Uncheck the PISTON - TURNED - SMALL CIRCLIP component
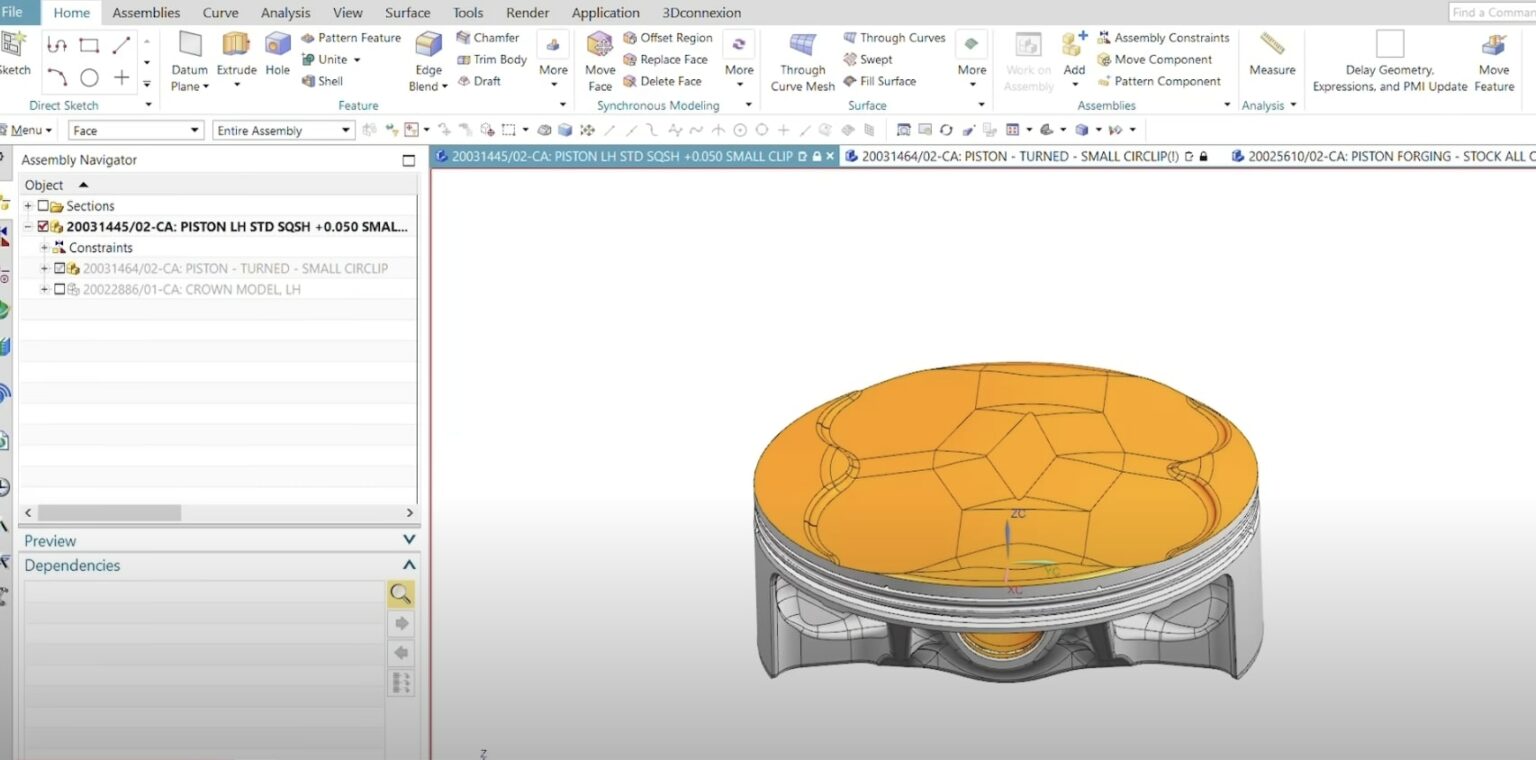The width and height of the screenshot is (1536, 760). tap(60, 268)
